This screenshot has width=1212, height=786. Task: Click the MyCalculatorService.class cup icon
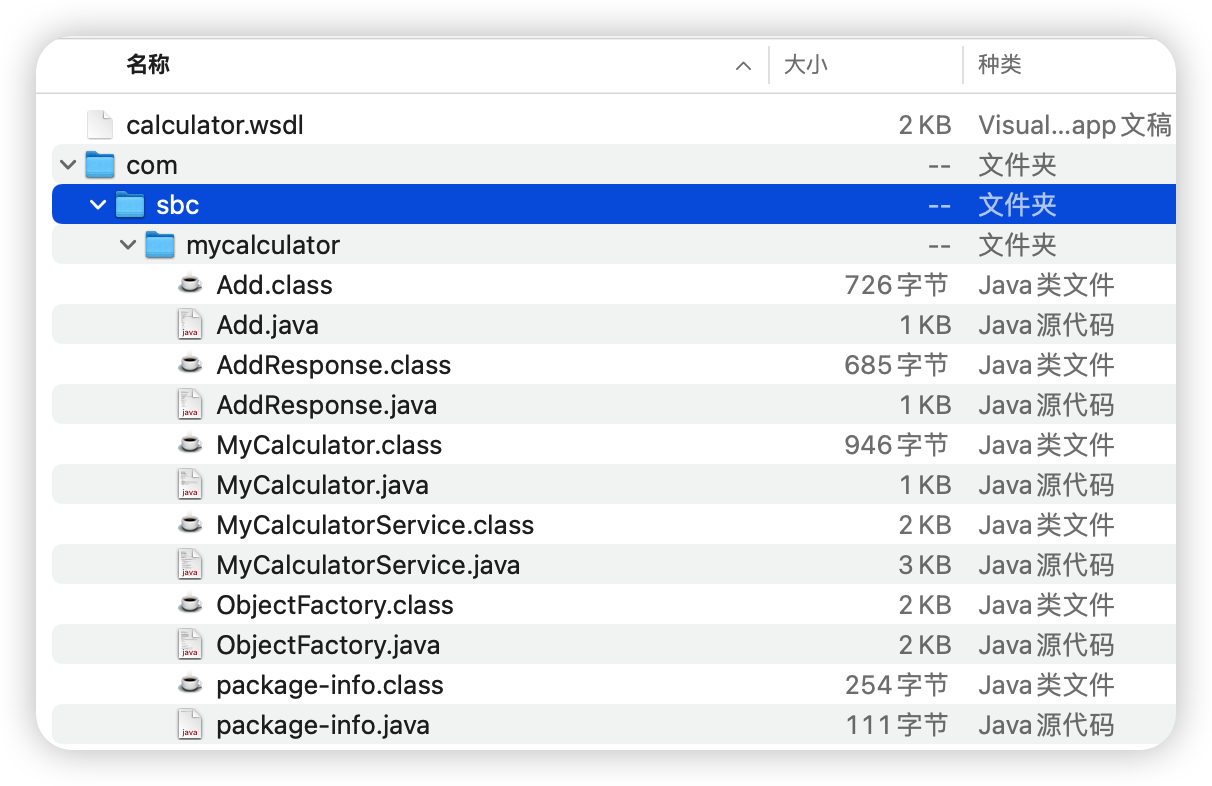pos(189,525)
